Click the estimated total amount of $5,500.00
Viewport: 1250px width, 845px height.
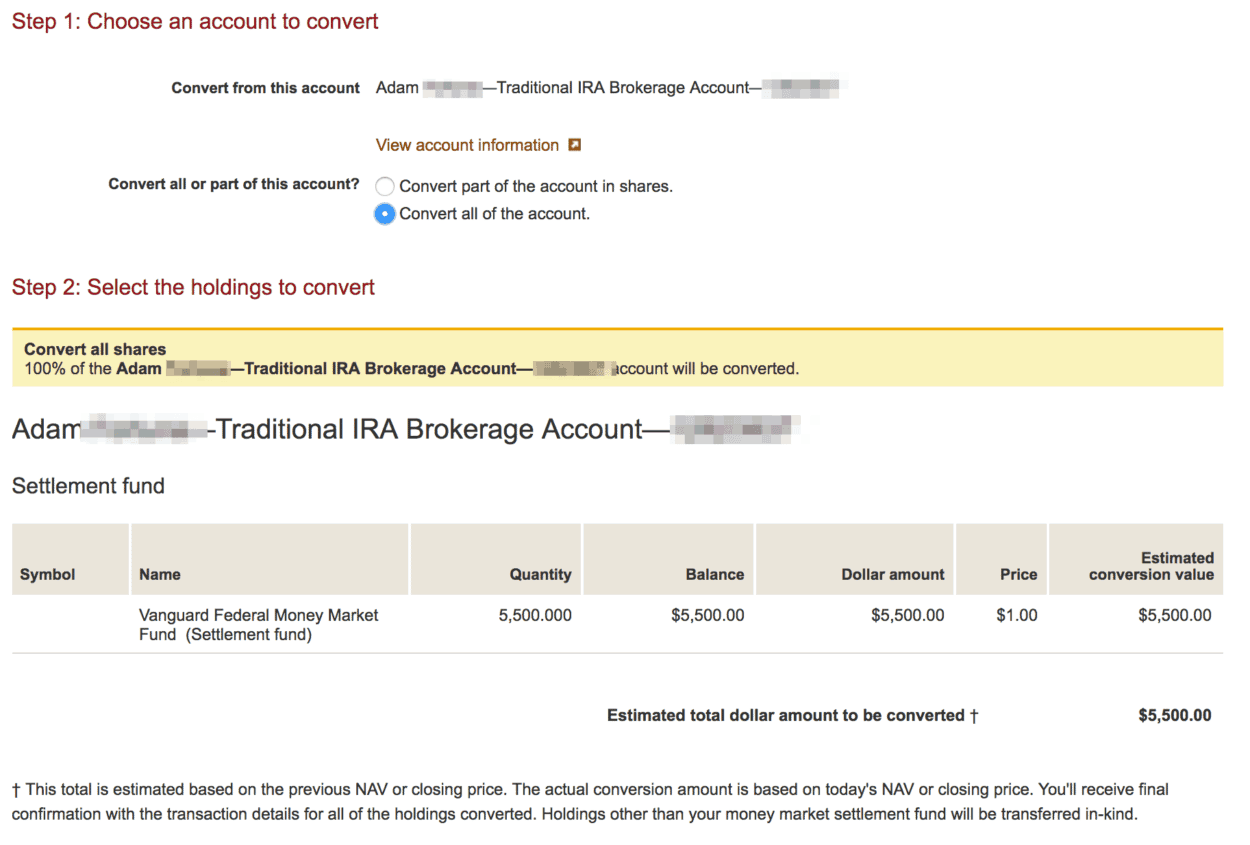coord(1175,715)
